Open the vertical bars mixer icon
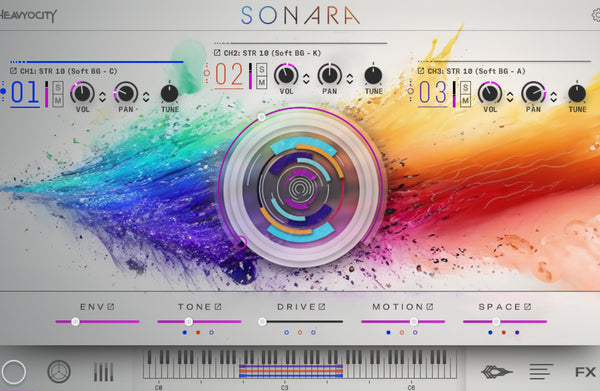The image size is (600, 391). (x=103, y=372)
